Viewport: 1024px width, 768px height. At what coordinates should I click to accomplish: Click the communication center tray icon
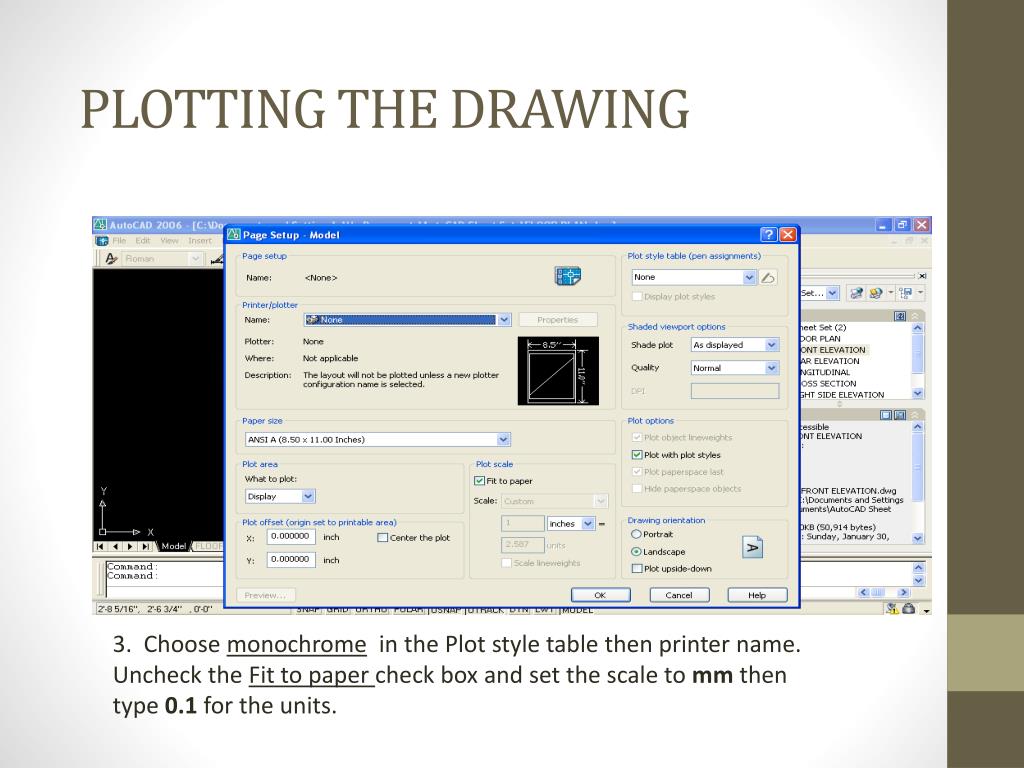pos(891,609)
